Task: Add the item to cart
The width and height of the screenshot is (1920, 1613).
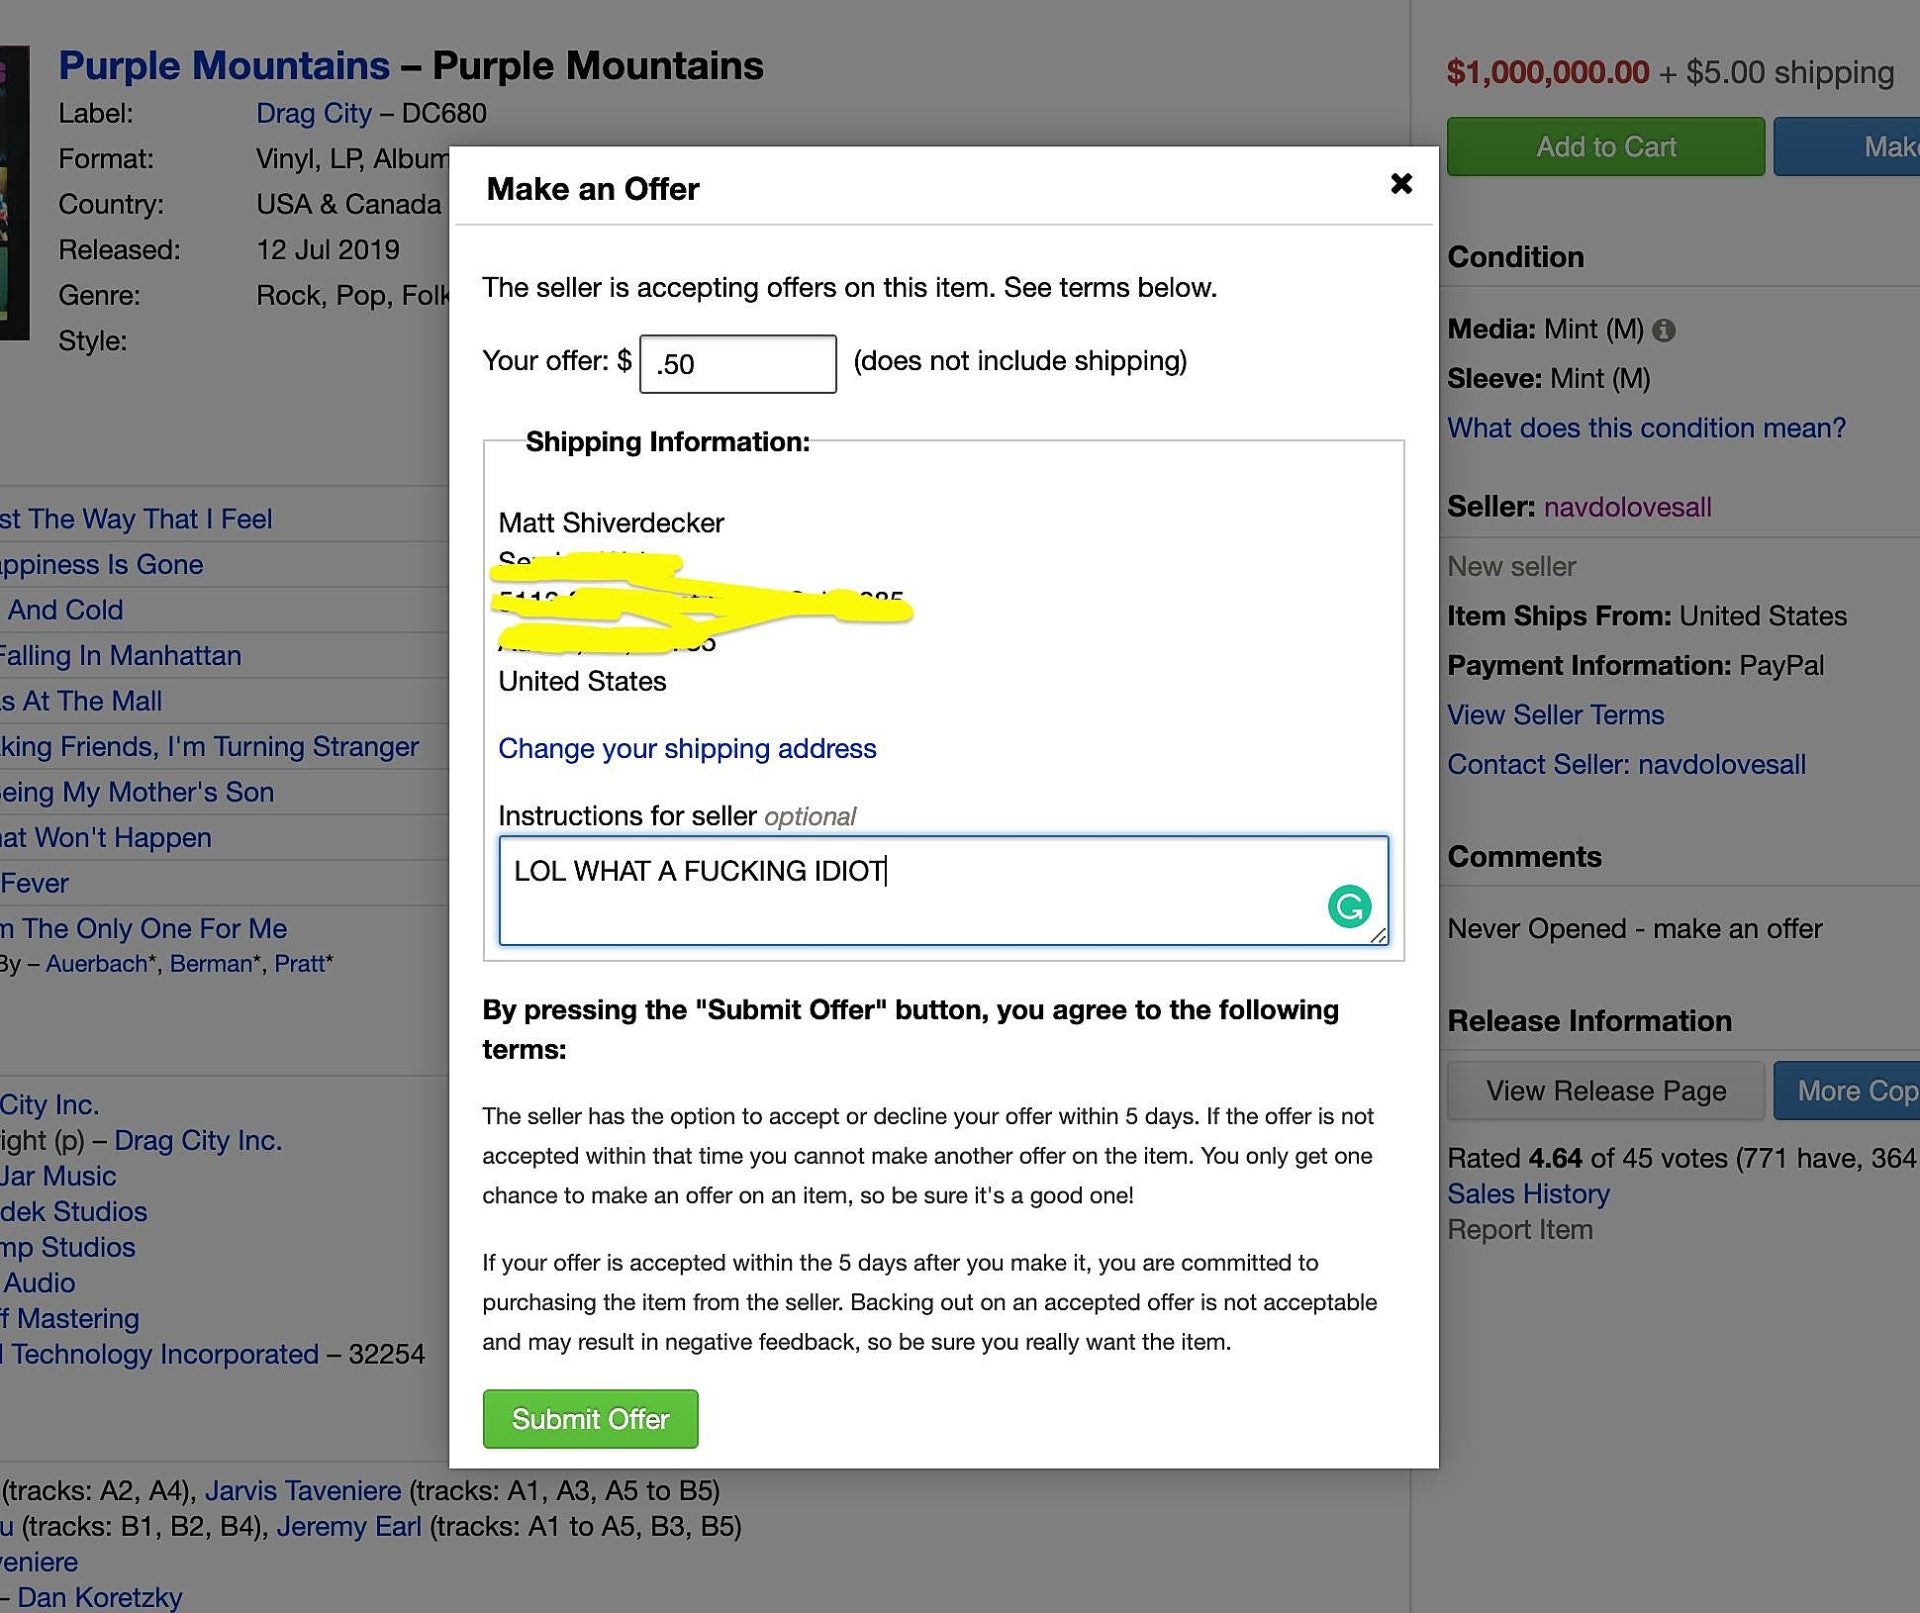Action: click(1605, 146)
